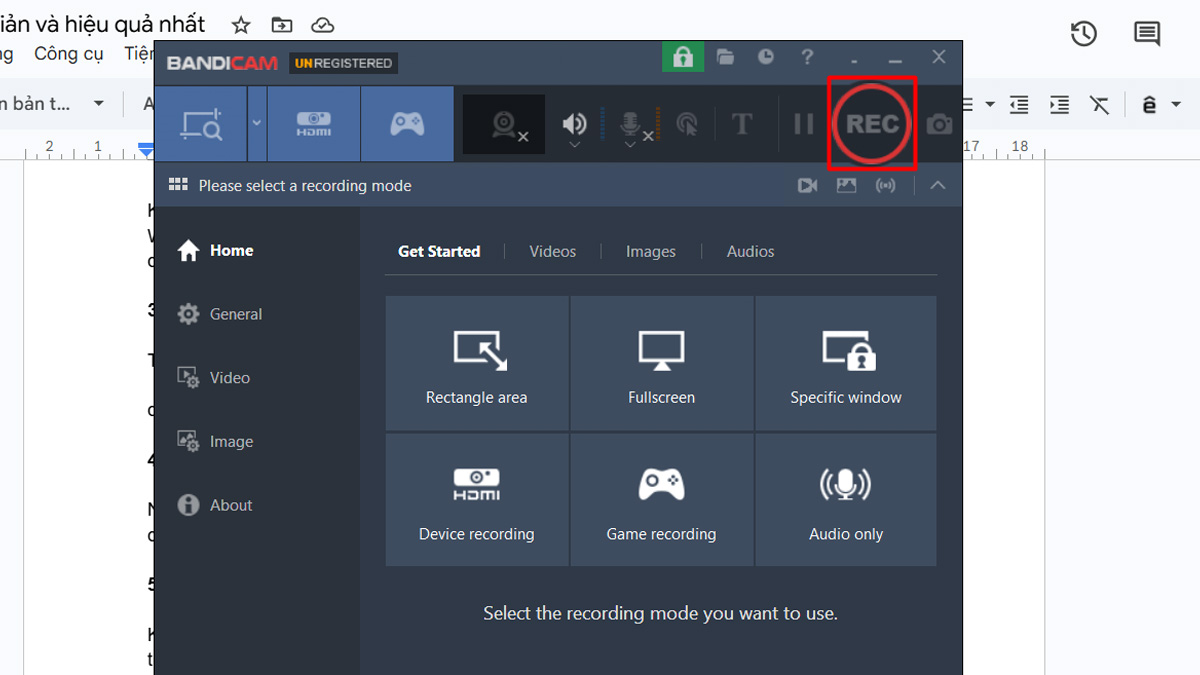Screen dimensions: 1200x675
Task: Open the scheduled recording clock icon
Action: tap(766, 57)
